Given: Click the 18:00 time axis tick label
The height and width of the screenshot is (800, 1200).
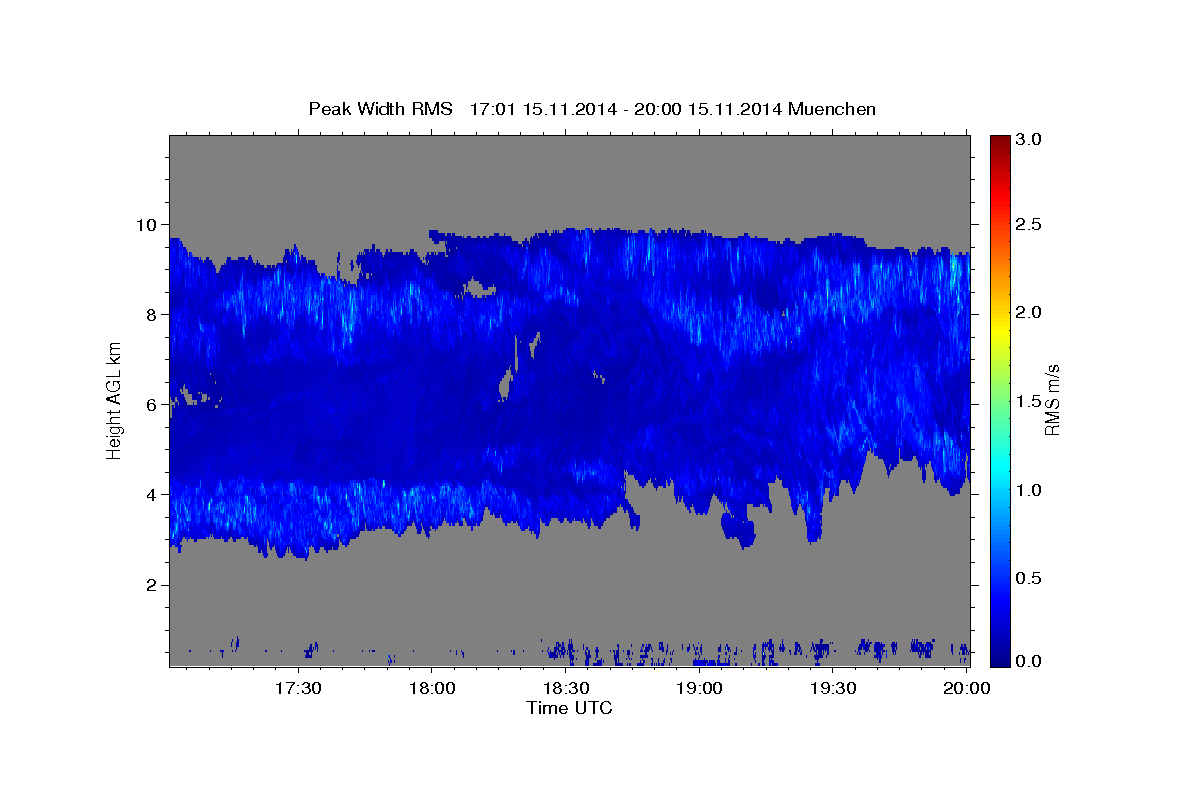Looking at the screenshot, I should [432, 689].
